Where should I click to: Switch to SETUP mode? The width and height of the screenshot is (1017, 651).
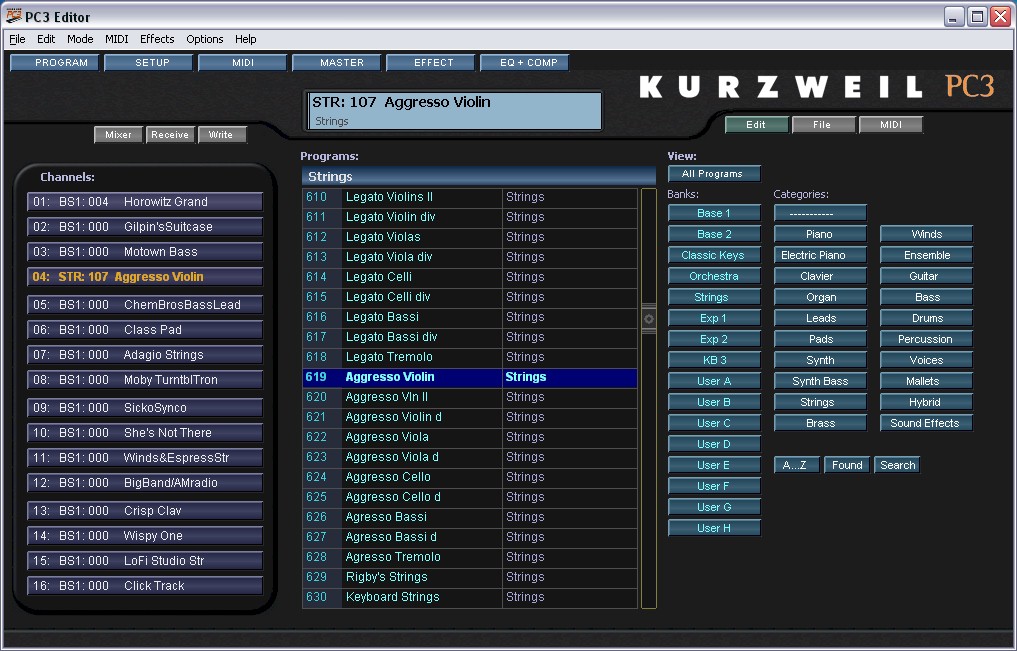[x=149, y=62]
